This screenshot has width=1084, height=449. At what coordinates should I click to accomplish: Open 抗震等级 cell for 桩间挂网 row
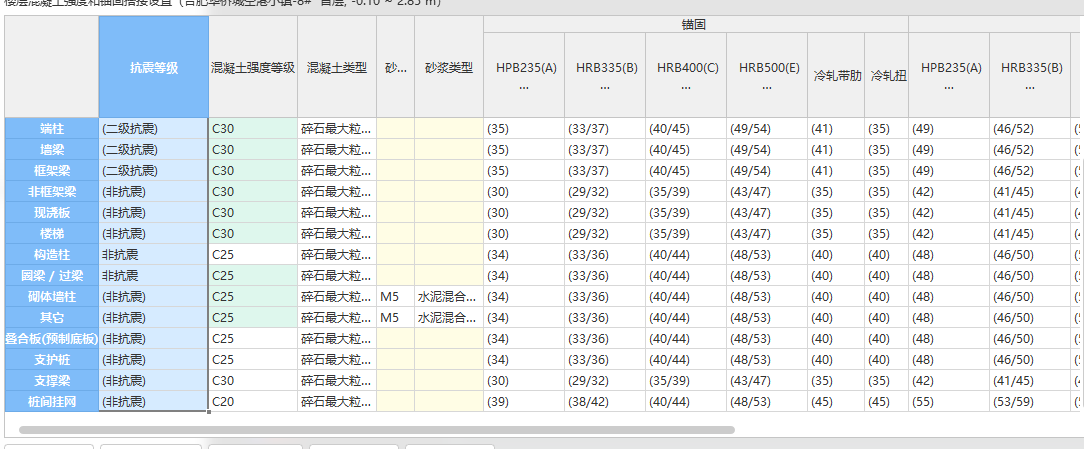click(x=153, y=401)
